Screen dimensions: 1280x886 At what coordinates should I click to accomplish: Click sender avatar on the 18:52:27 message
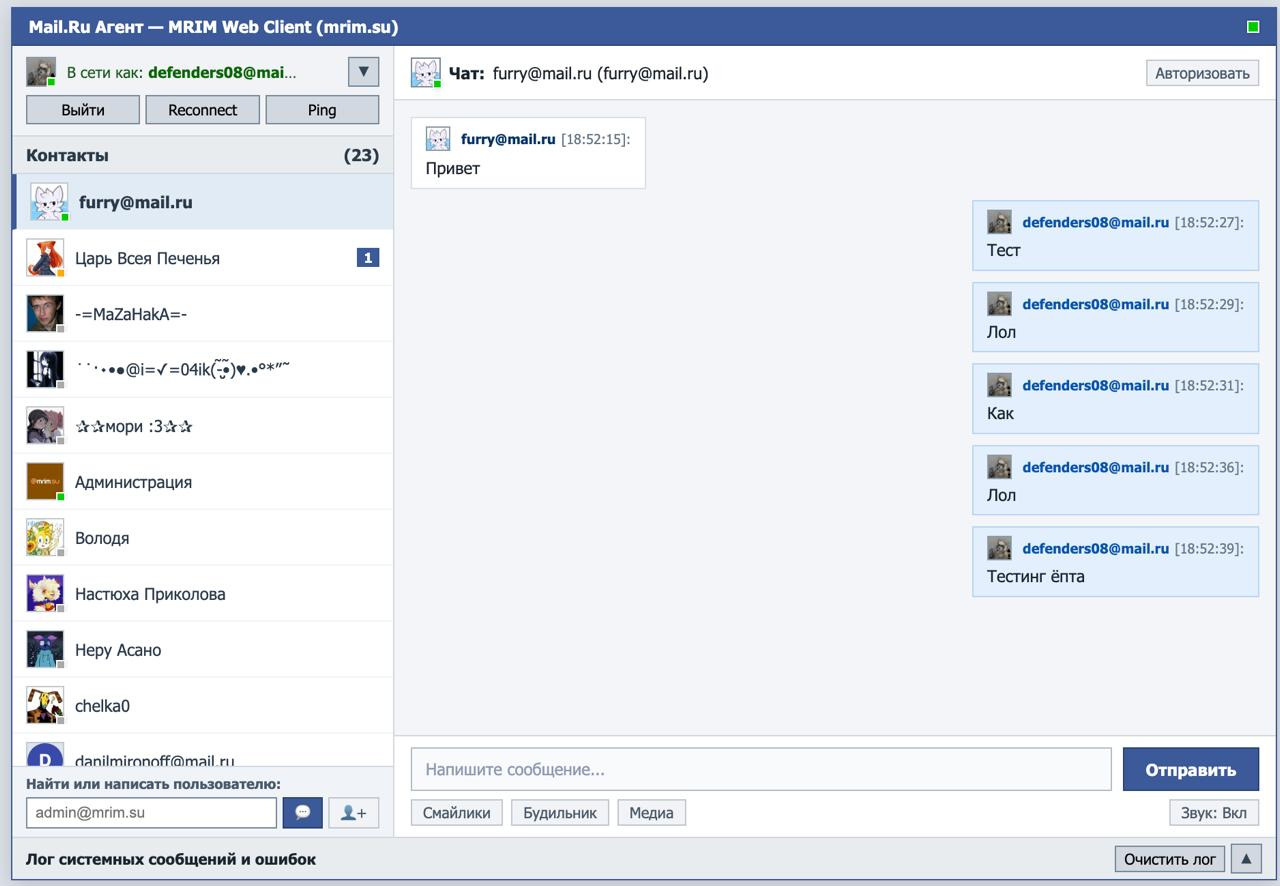999,222
